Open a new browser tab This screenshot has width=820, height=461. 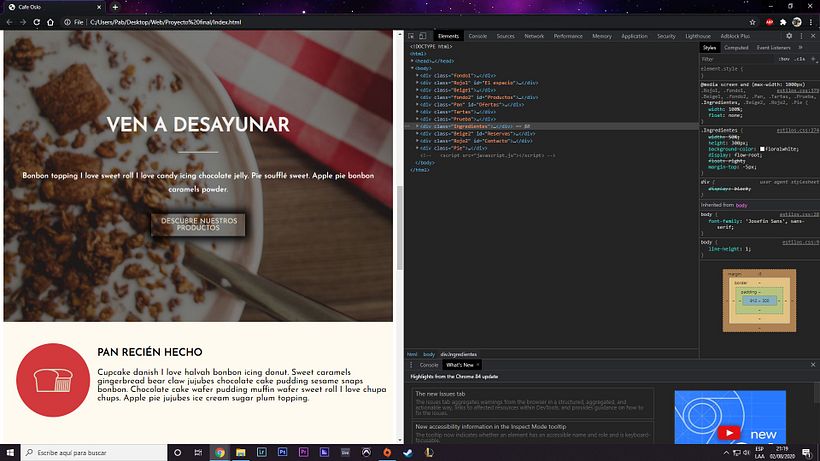(115, 7)
